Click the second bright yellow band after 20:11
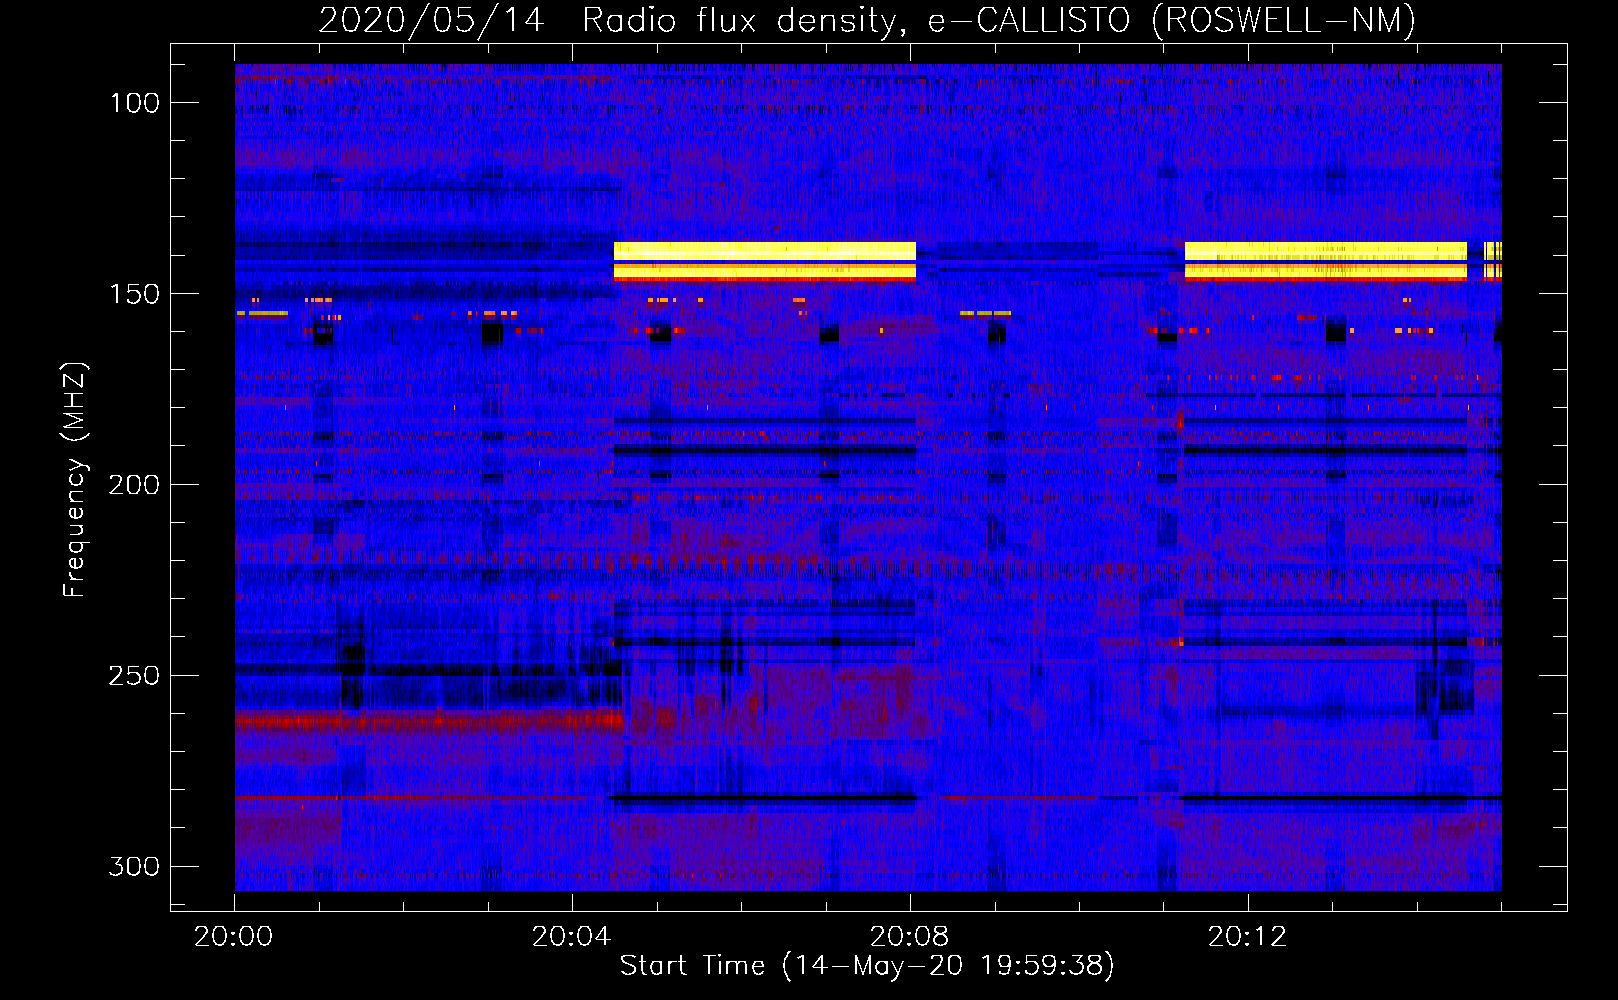The width and height of the screenshot is (1618, 1000). [1326, 261]
